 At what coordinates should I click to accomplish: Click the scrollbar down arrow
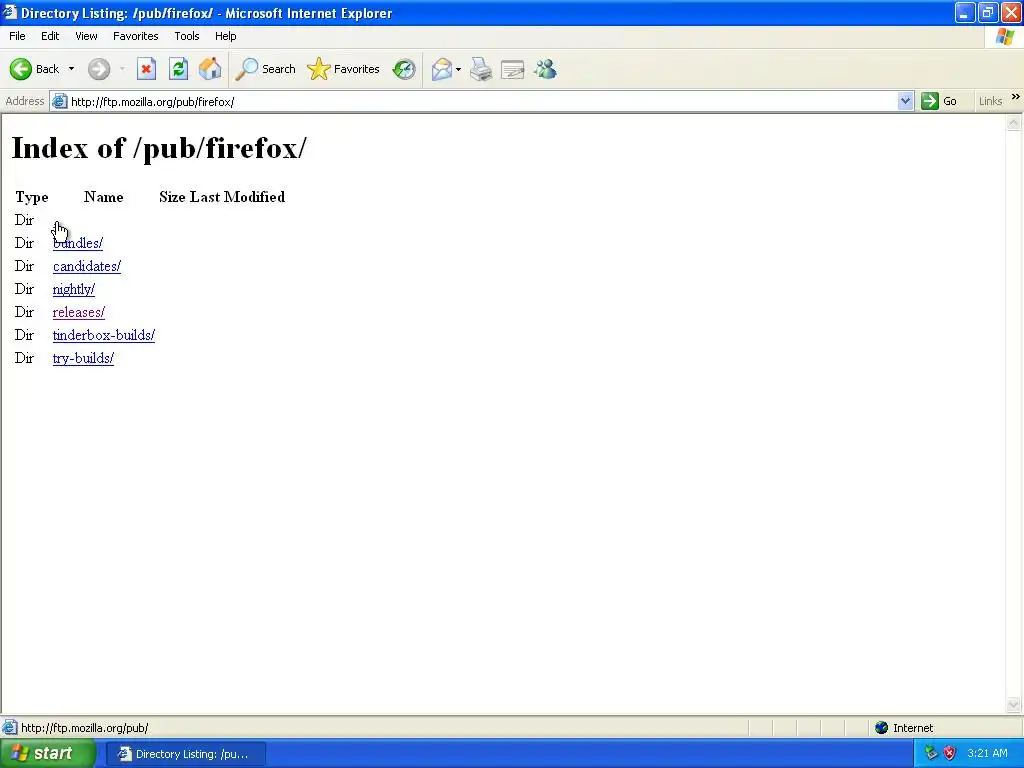(x=1014, y=705)
